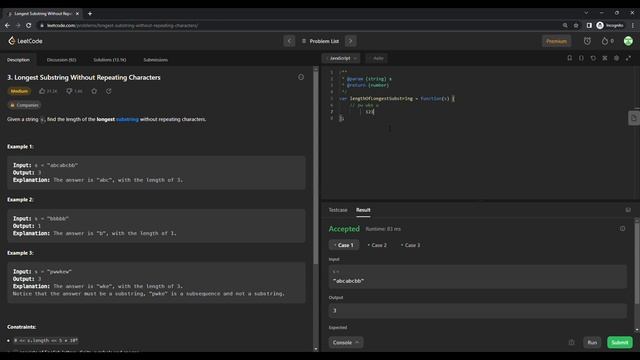Add problem to favorites star
The width and height of the screenshot is (640, 360).
click(x=94, y=91)
